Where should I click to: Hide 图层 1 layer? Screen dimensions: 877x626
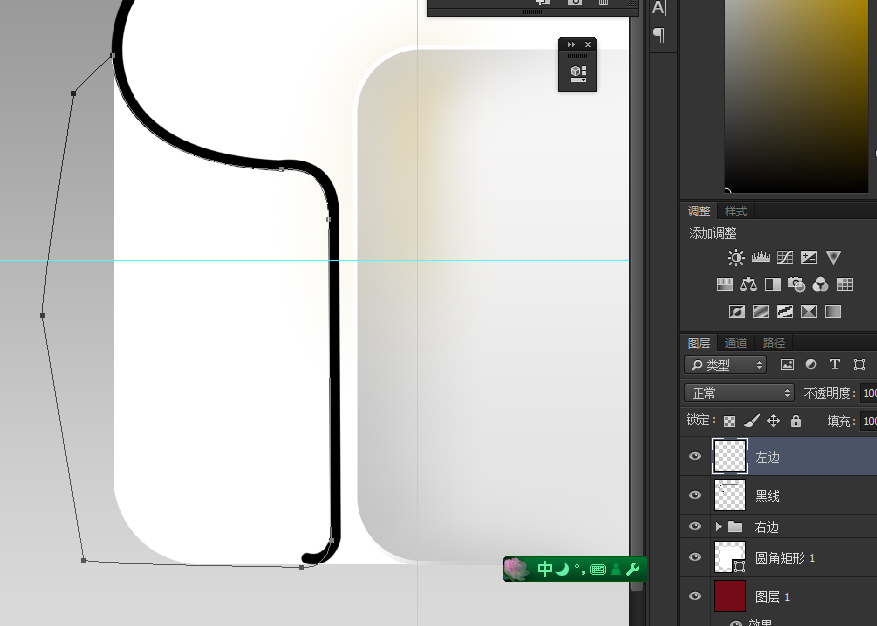695,596
